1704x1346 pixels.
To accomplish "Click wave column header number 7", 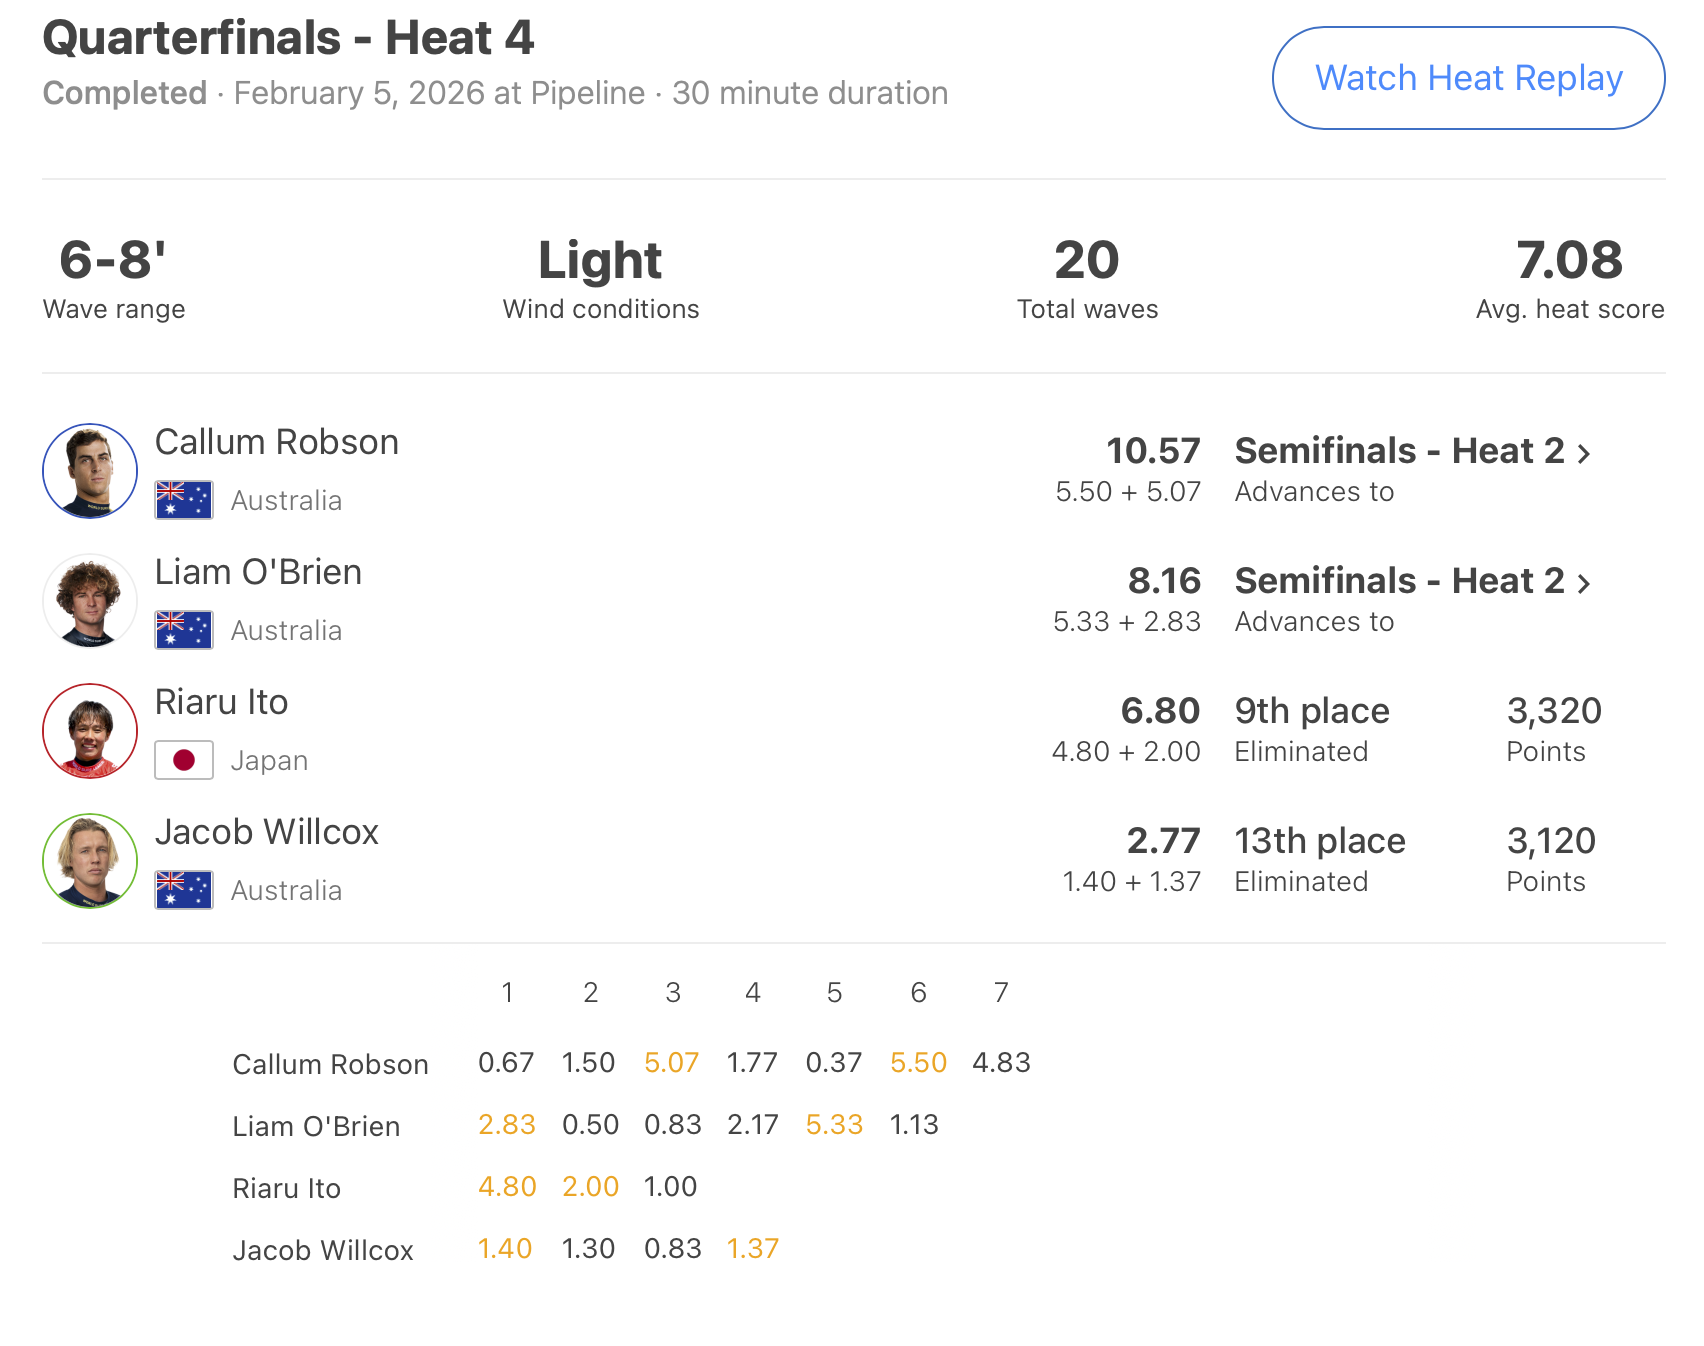I will [x=1001, y=992].
